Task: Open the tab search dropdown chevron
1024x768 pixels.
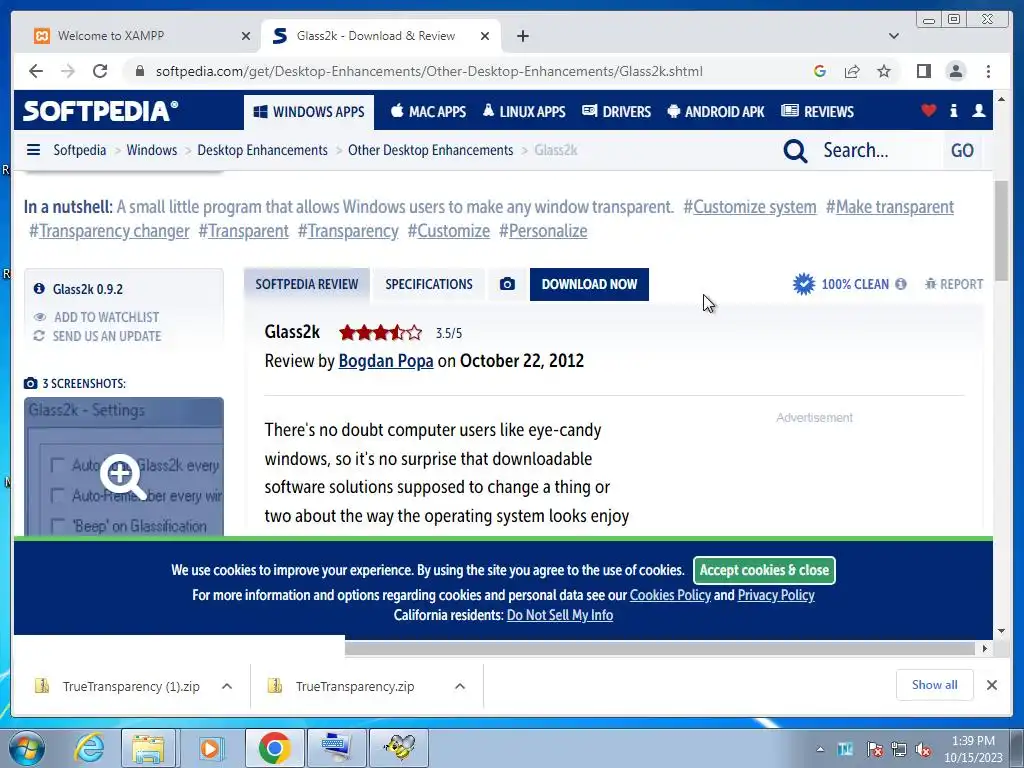Action: coord(893,36)
